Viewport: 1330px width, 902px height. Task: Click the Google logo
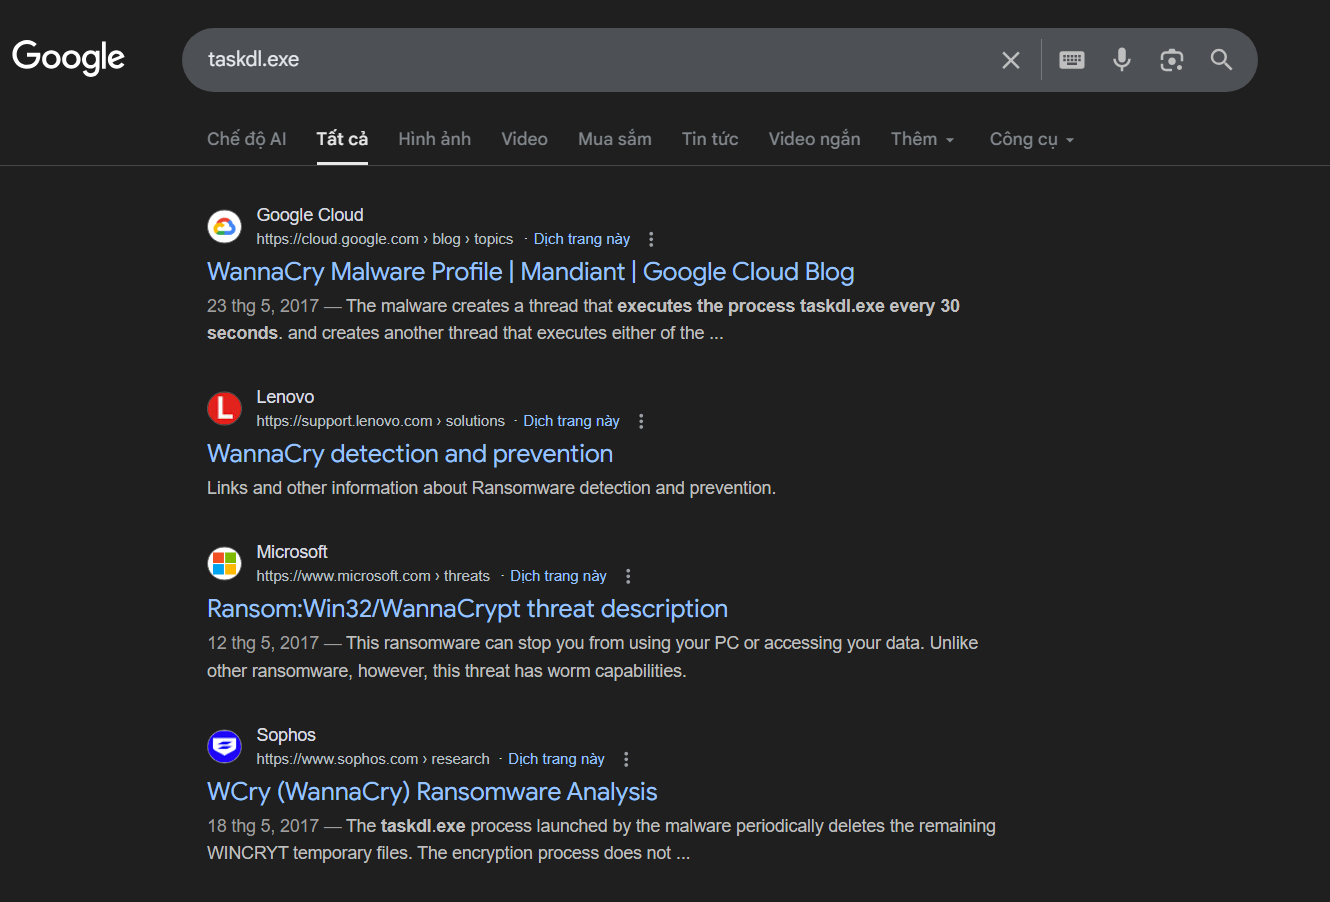coord(68,58)
